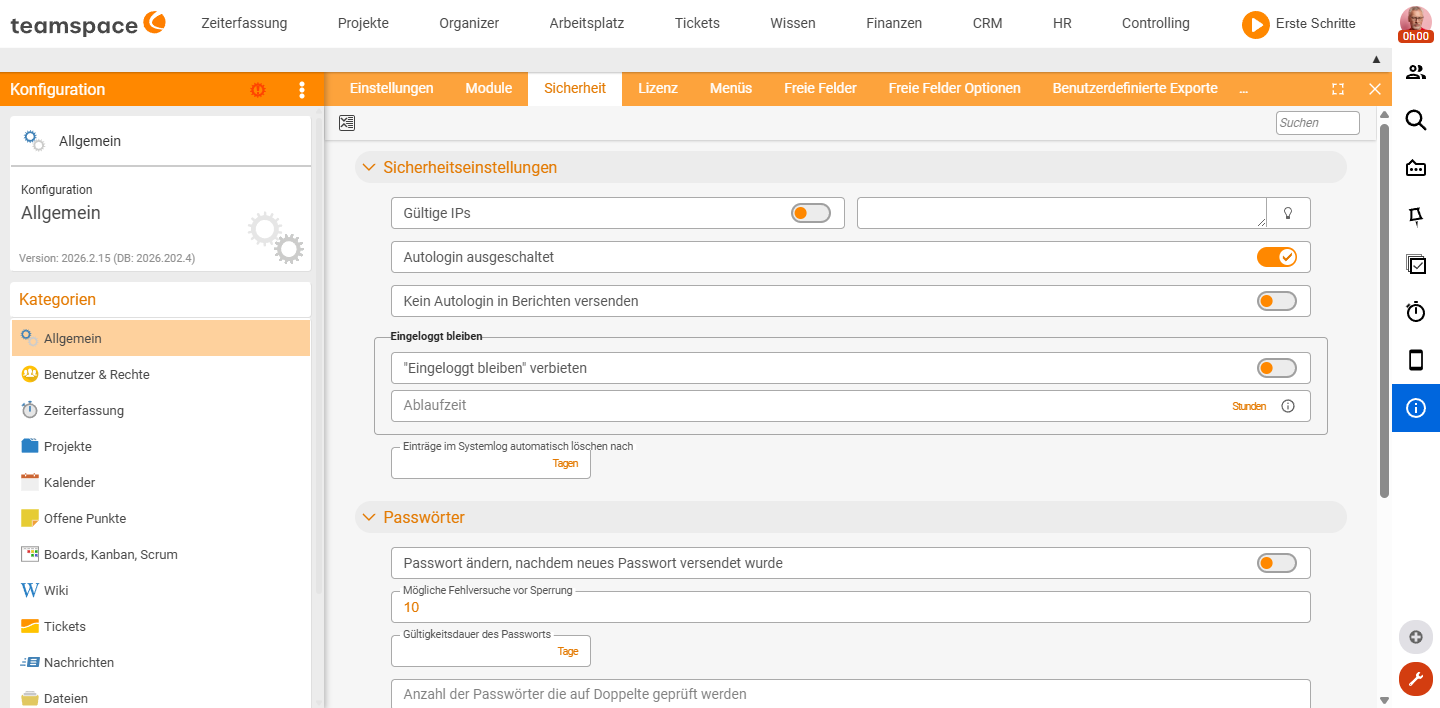Collapse the Sicherheitseinstellungen section
Viewport: 1440px width, 708px height.
click(369, 168)
